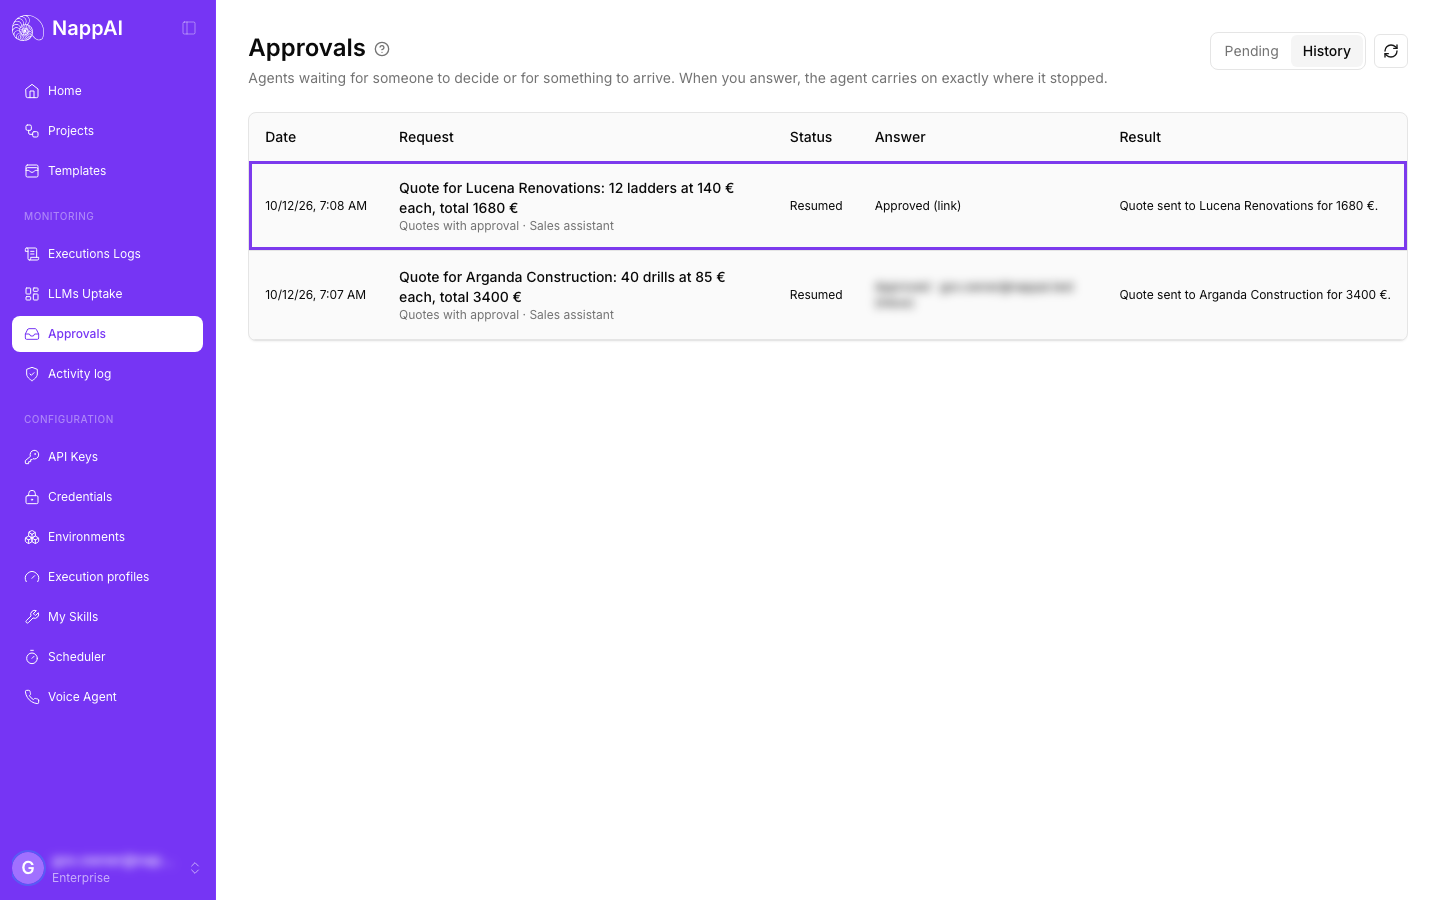The height and width of the screenshot is (900, 1440).
Task: Click the Date column header
Action: point(280,137)
